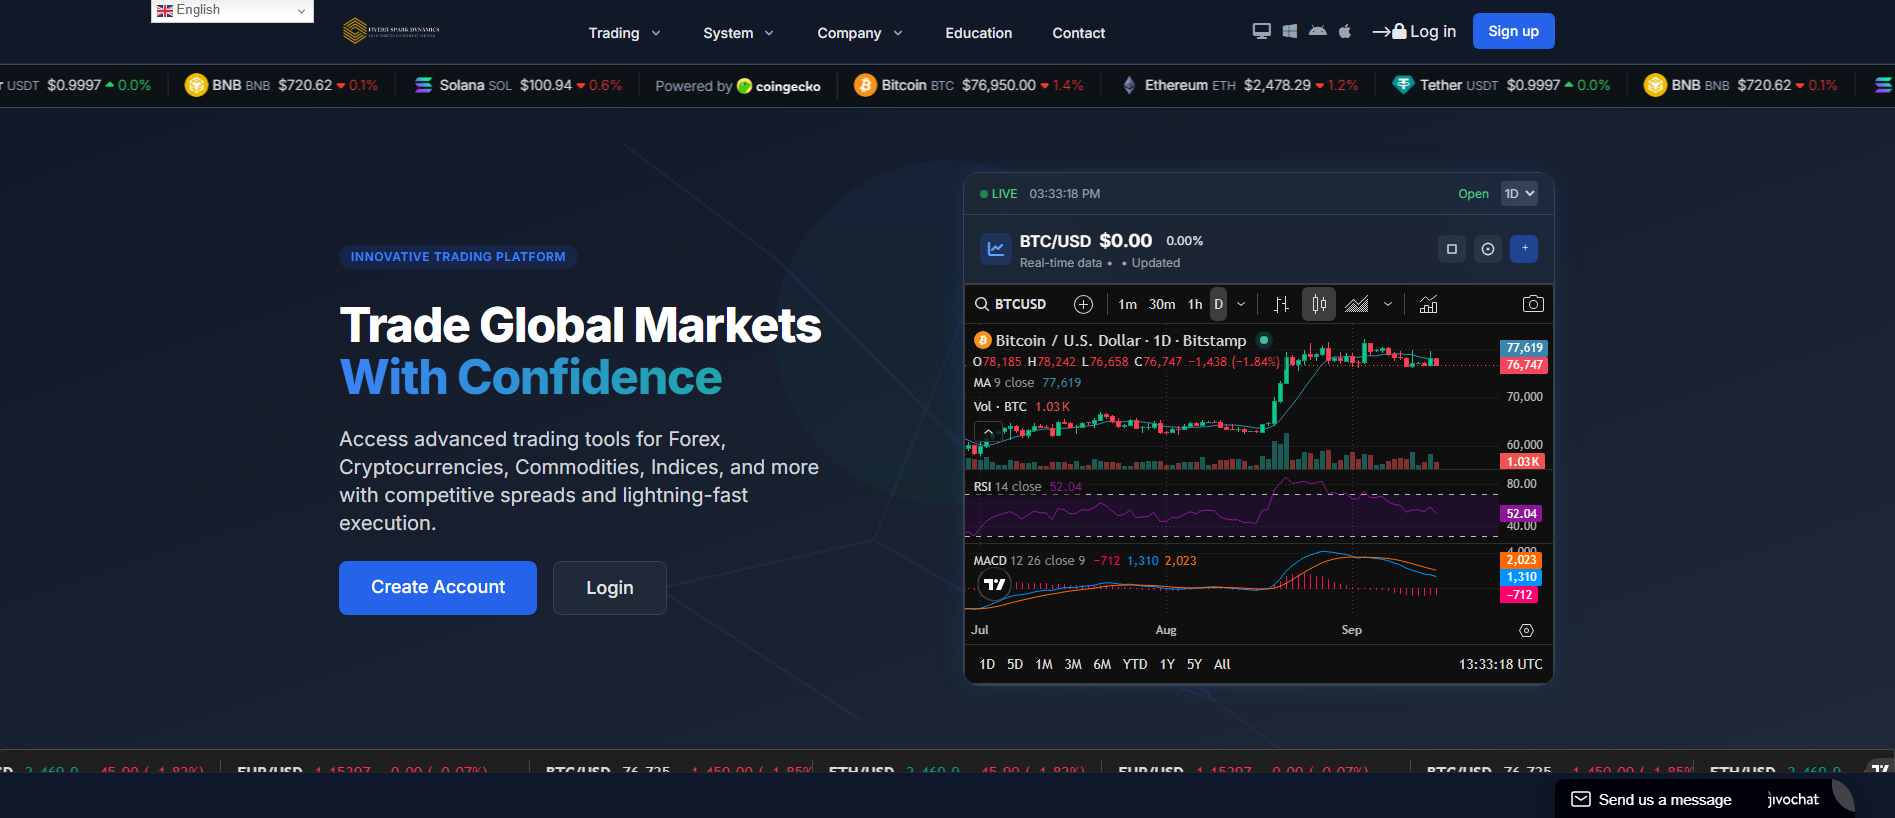Open the web platform desktop monitor icon
Image resolution: width=1895 pixels, height=818 pixels.
coord(1262,31)
